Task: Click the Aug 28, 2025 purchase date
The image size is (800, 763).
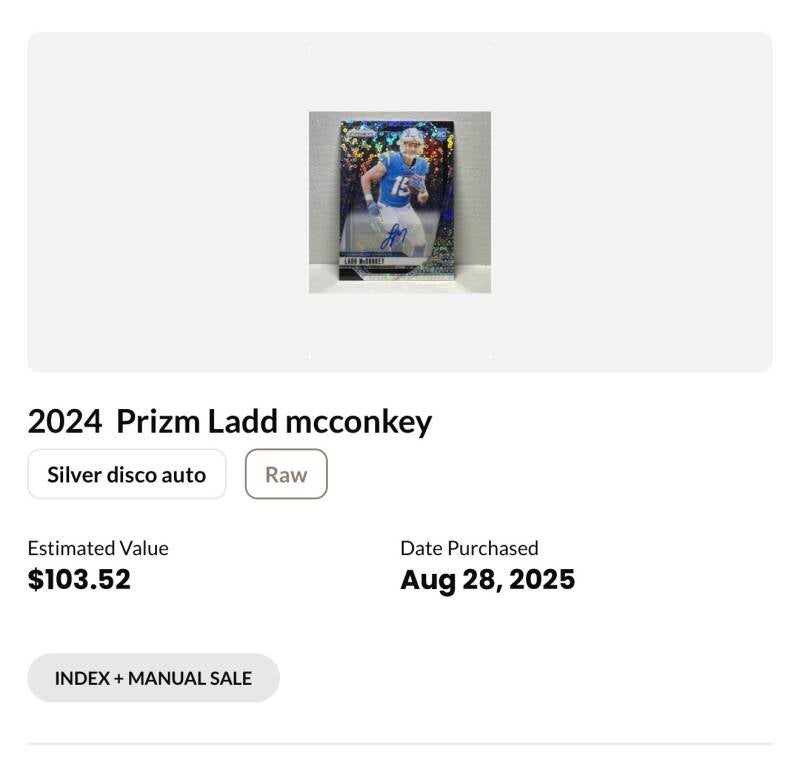Action: click(x=487, y=580)
